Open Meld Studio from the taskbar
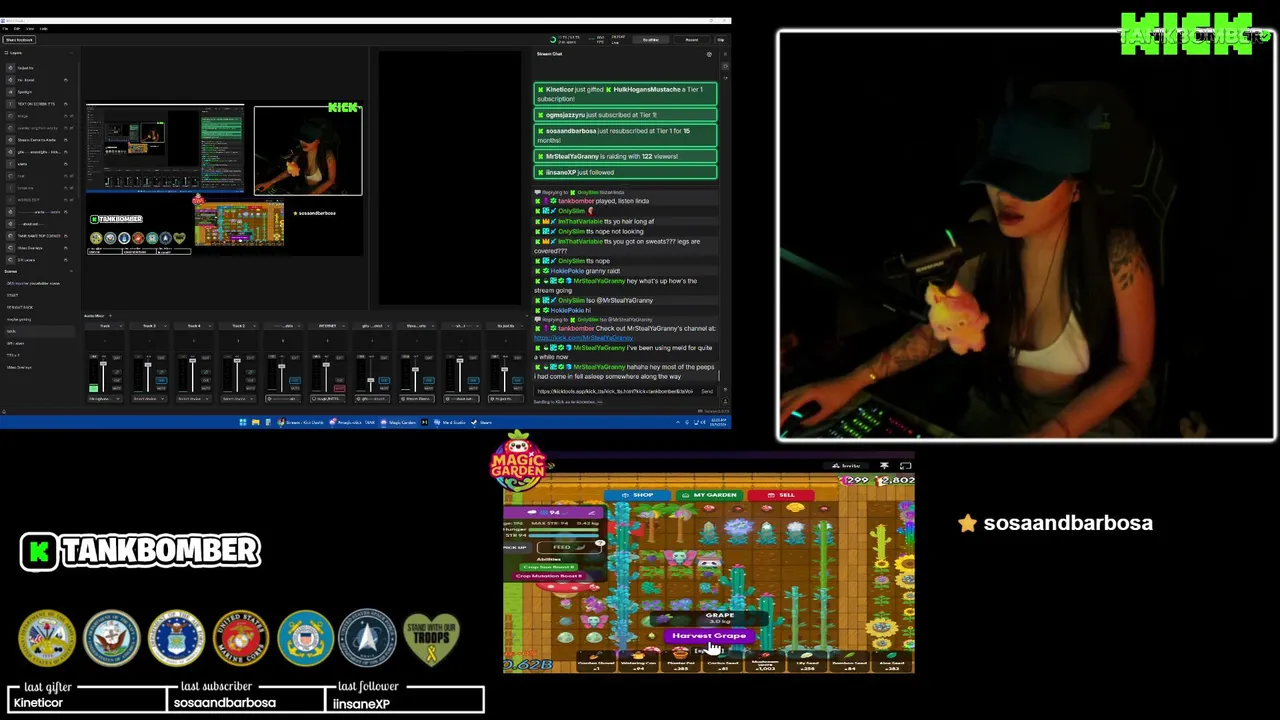The image size is (1280, 720). (450, 422)
